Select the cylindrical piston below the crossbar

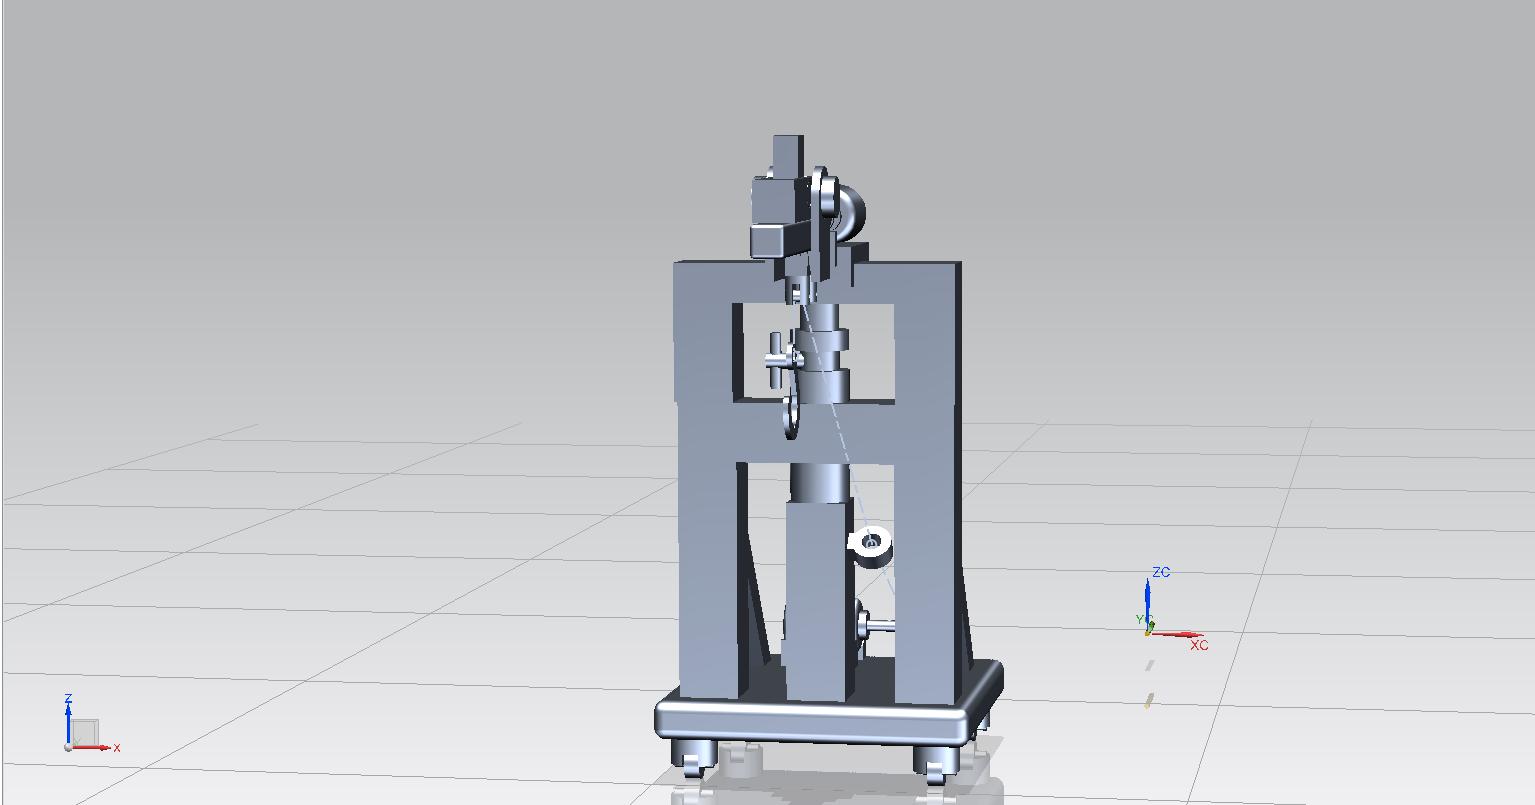820,482
